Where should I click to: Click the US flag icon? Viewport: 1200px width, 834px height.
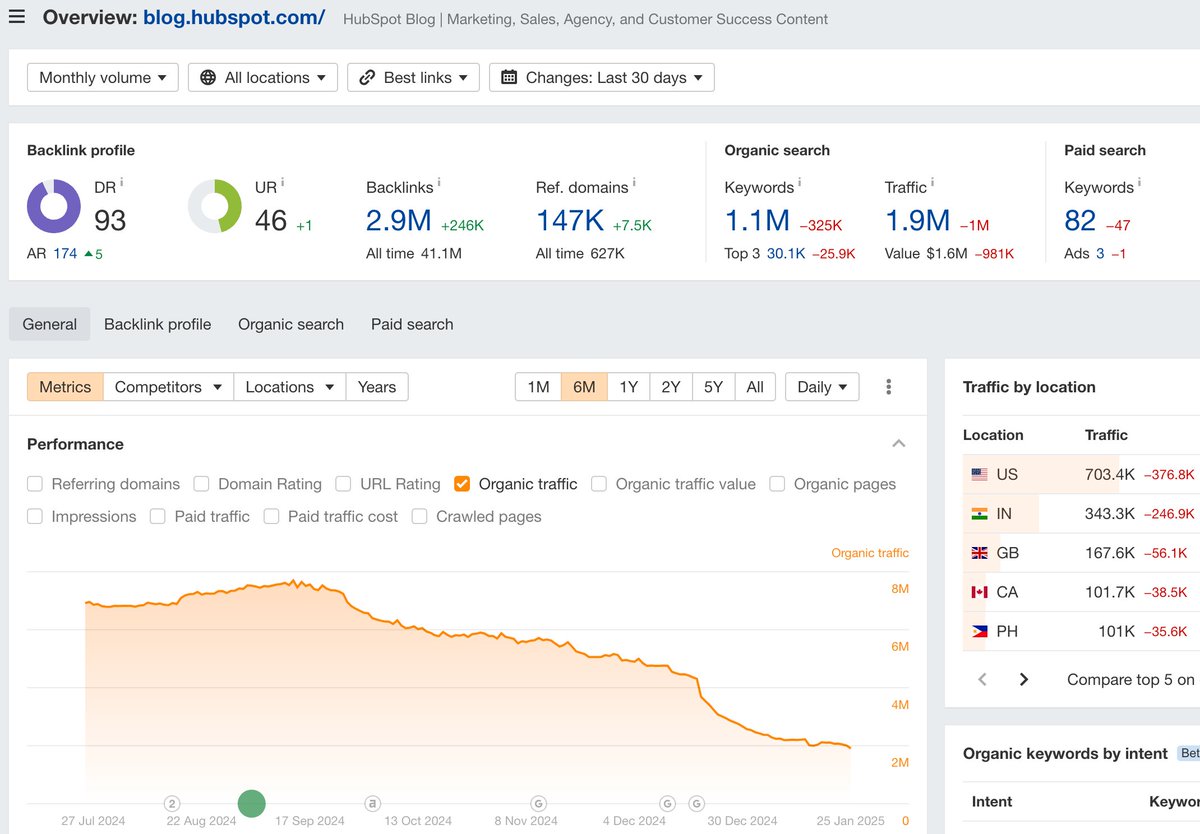(x=979, y=474)
